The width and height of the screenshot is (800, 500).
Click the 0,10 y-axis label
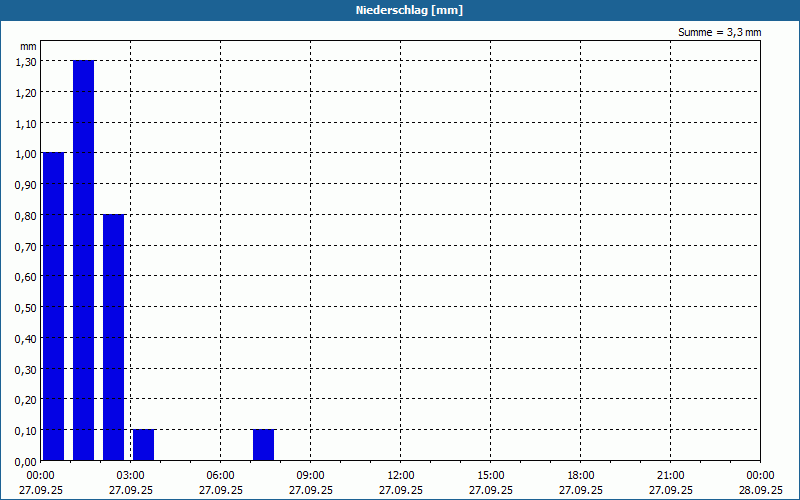[26, 431]
